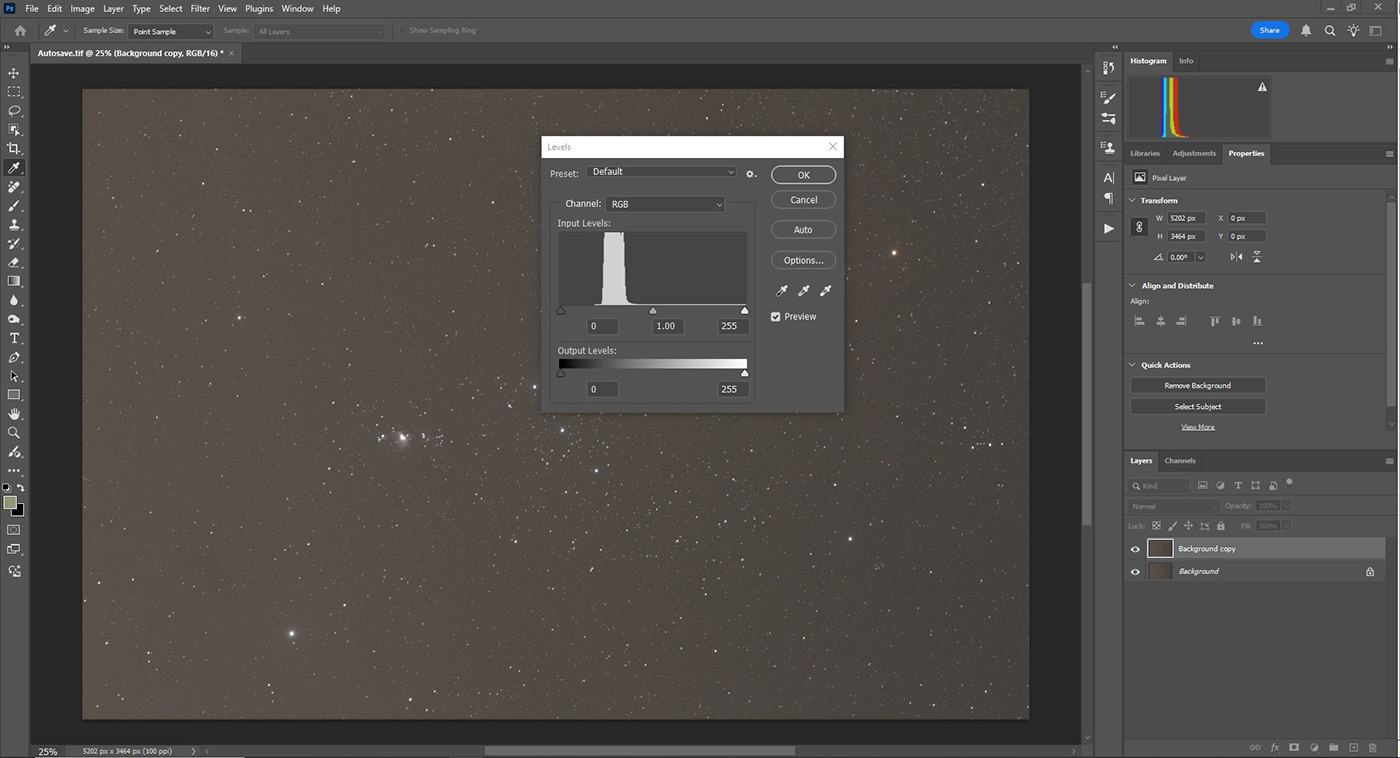Expand the Sample Size dropdown
This screenshot has width=1400, height=758.
coord(171,31)
